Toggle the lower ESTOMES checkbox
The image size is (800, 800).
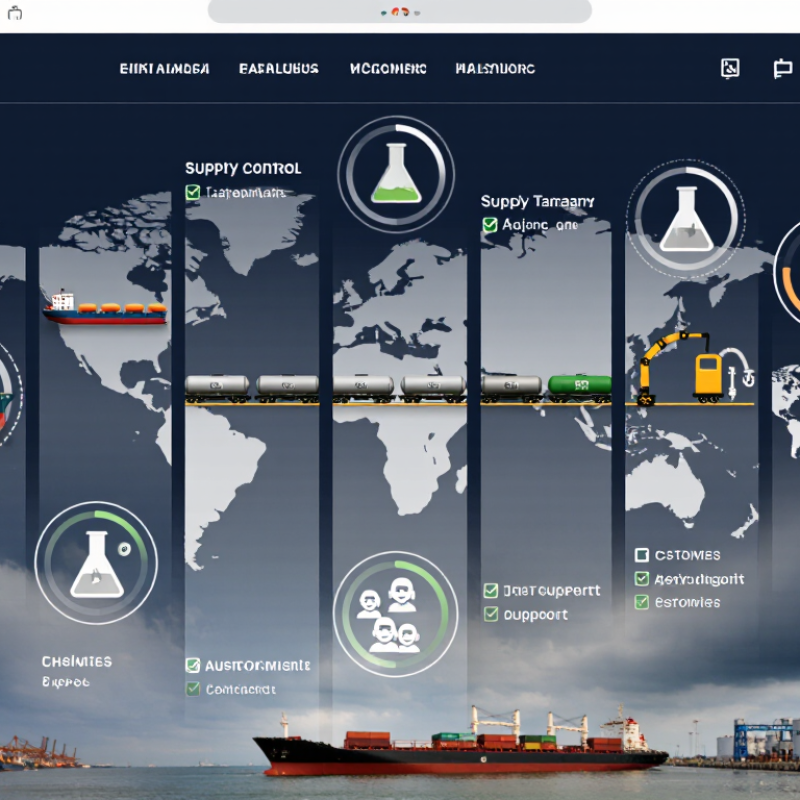642,602
